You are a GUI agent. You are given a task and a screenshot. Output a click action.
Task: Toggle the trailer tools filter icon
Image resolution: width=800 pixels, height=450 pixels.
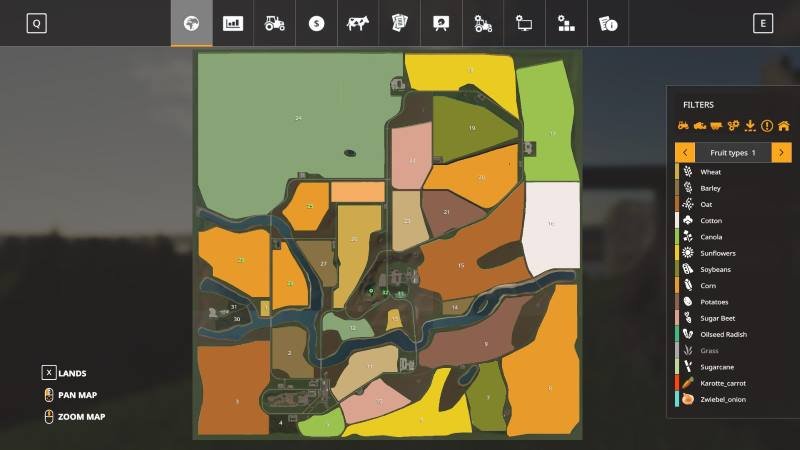tap(716, 126)
